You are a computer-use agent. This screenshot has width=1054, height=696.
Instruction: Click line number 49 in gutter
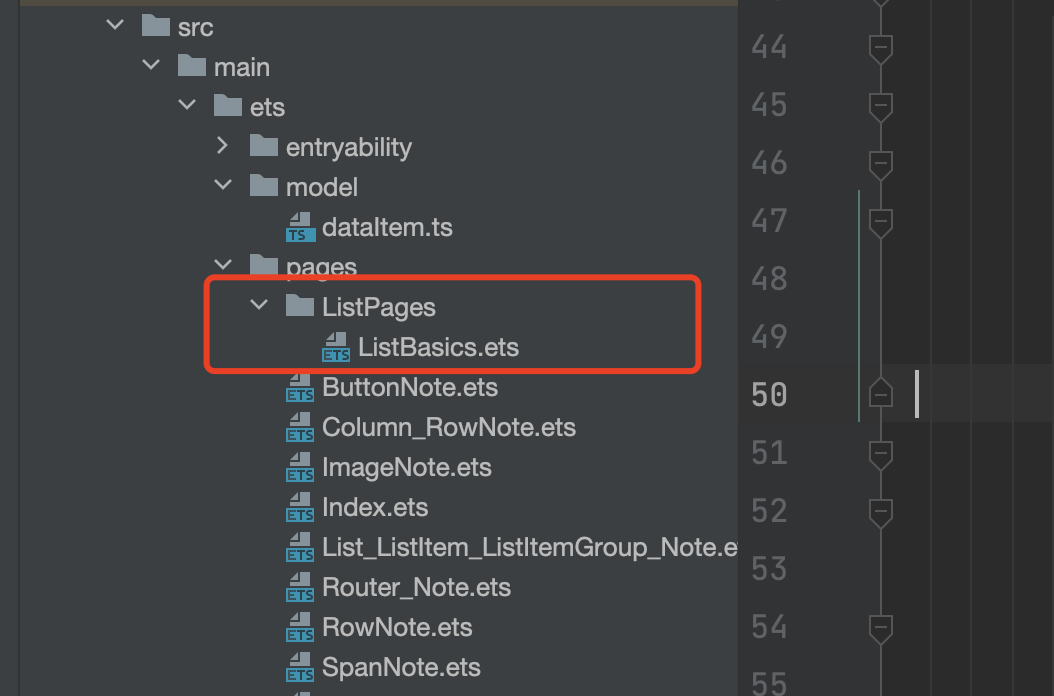point(769,337)
